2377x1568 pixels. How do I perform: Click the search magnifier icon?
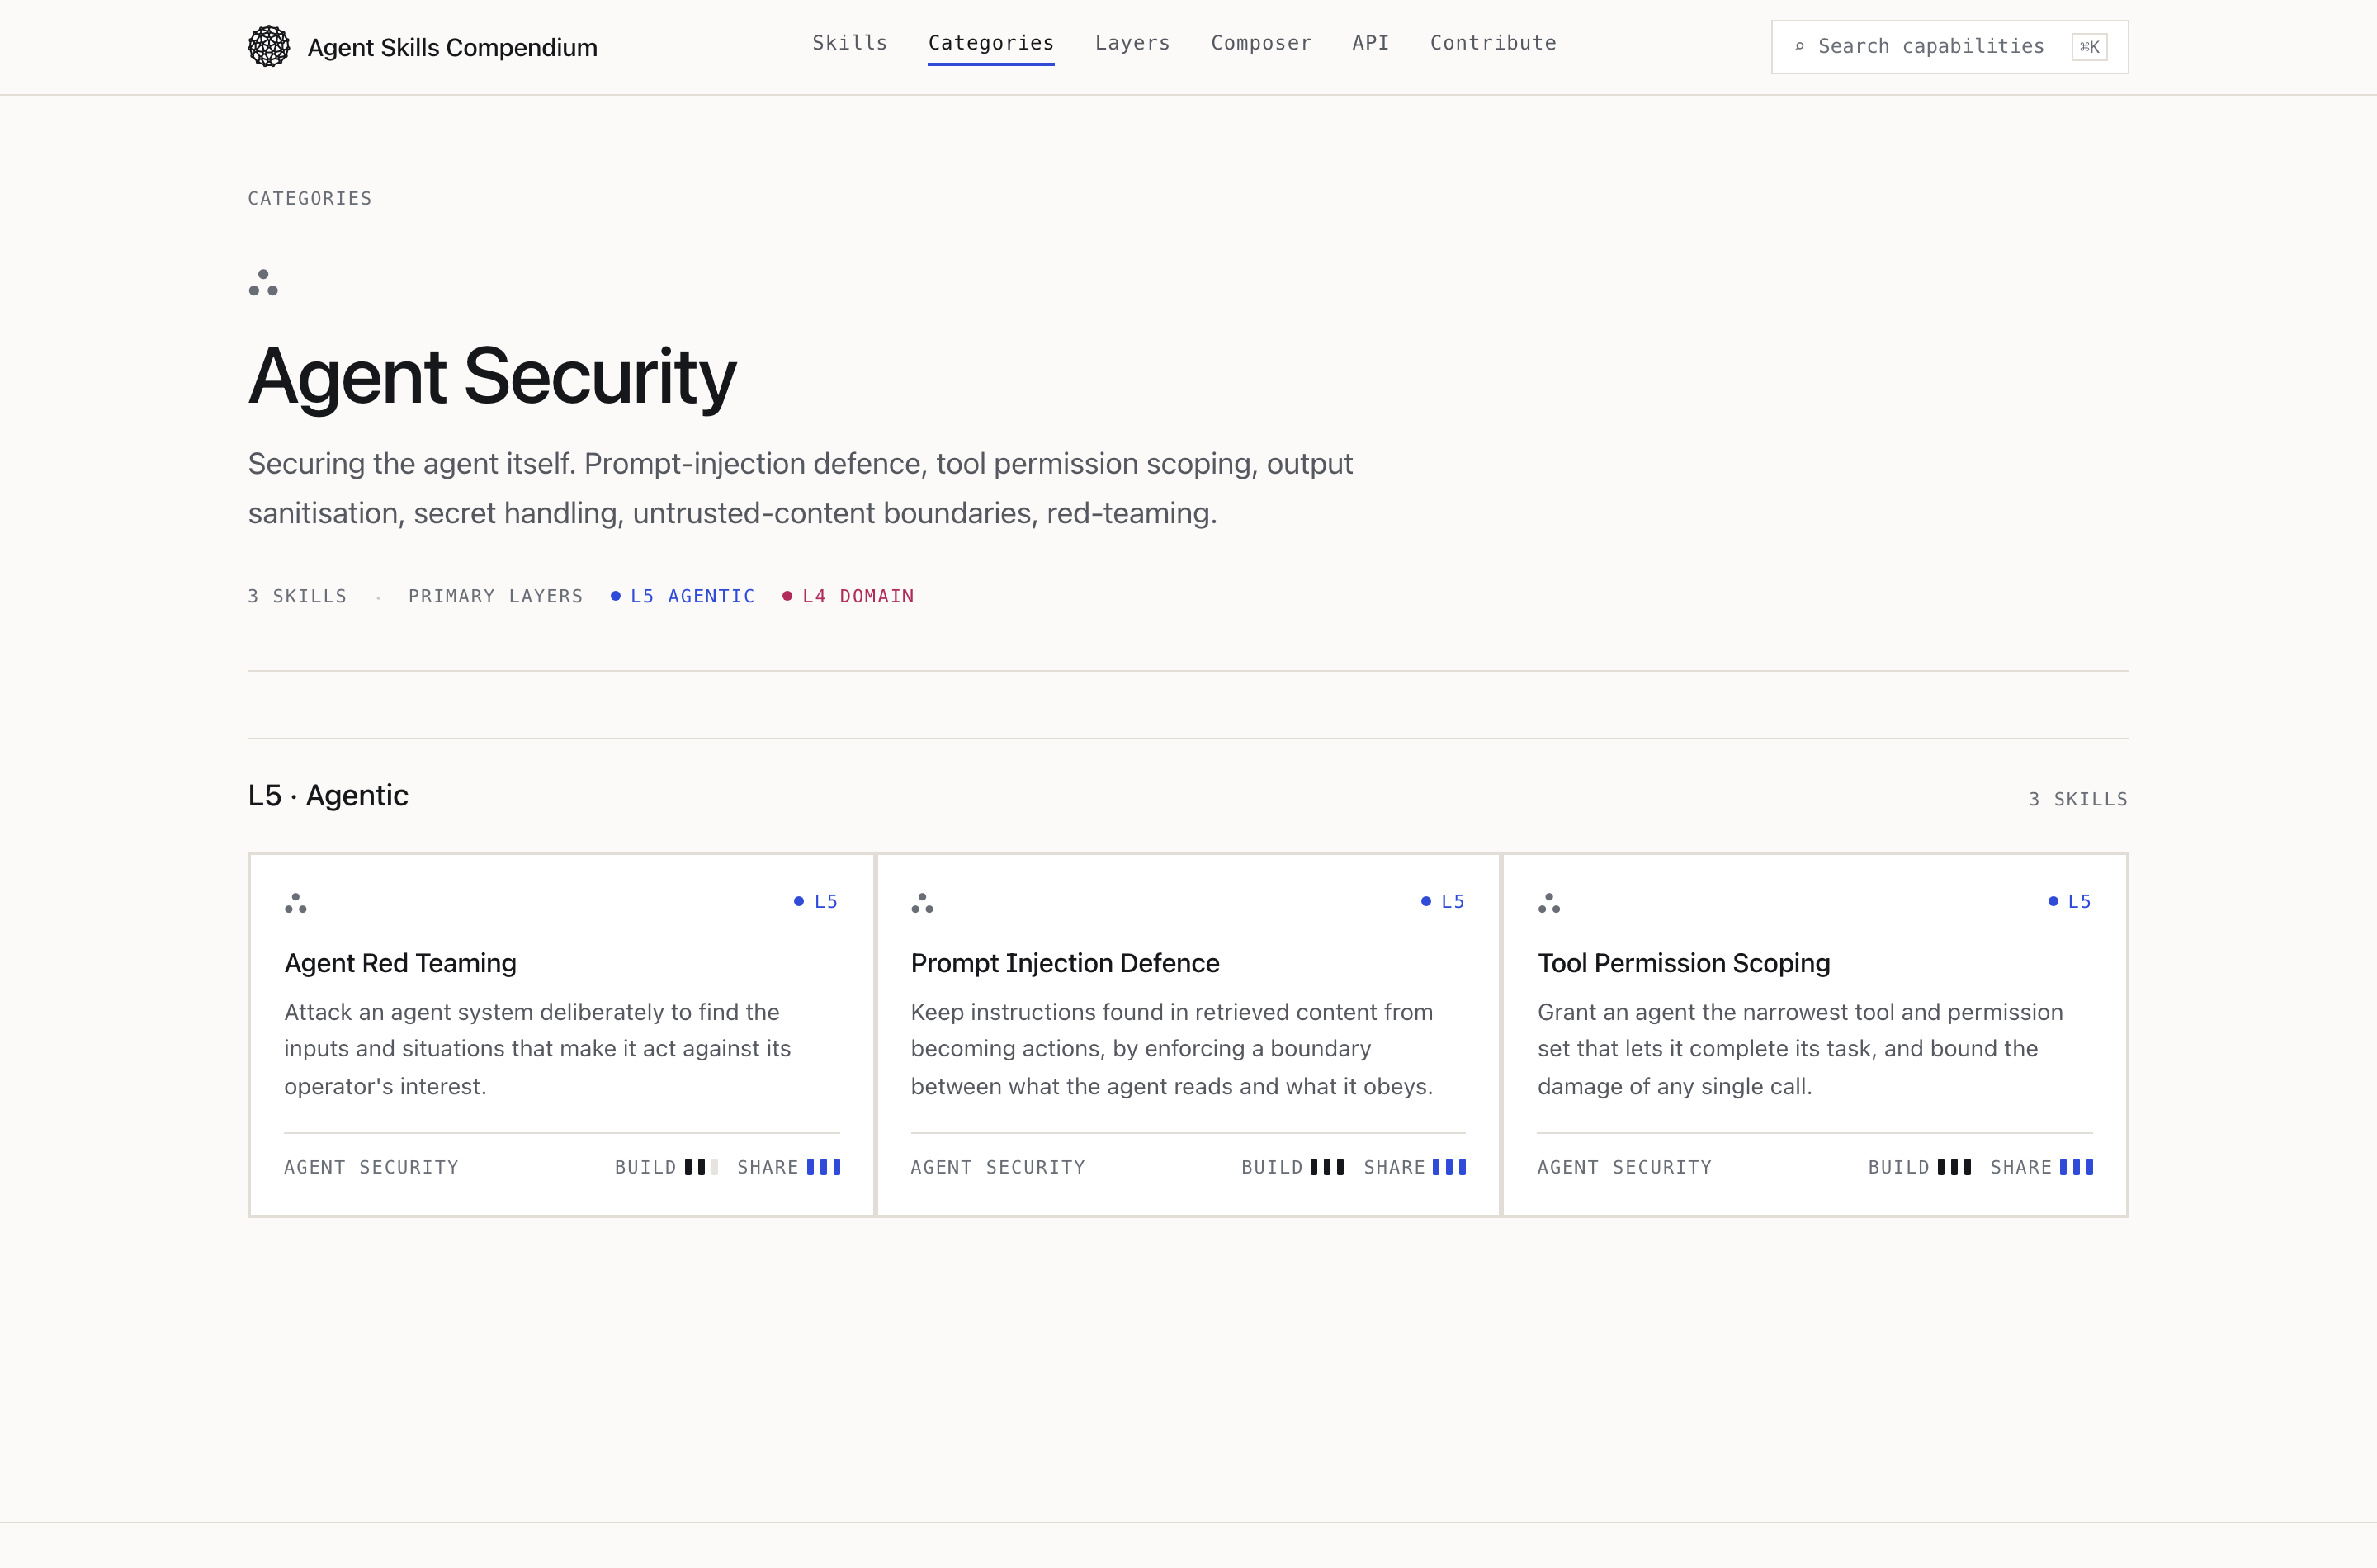coord(1799,47)
